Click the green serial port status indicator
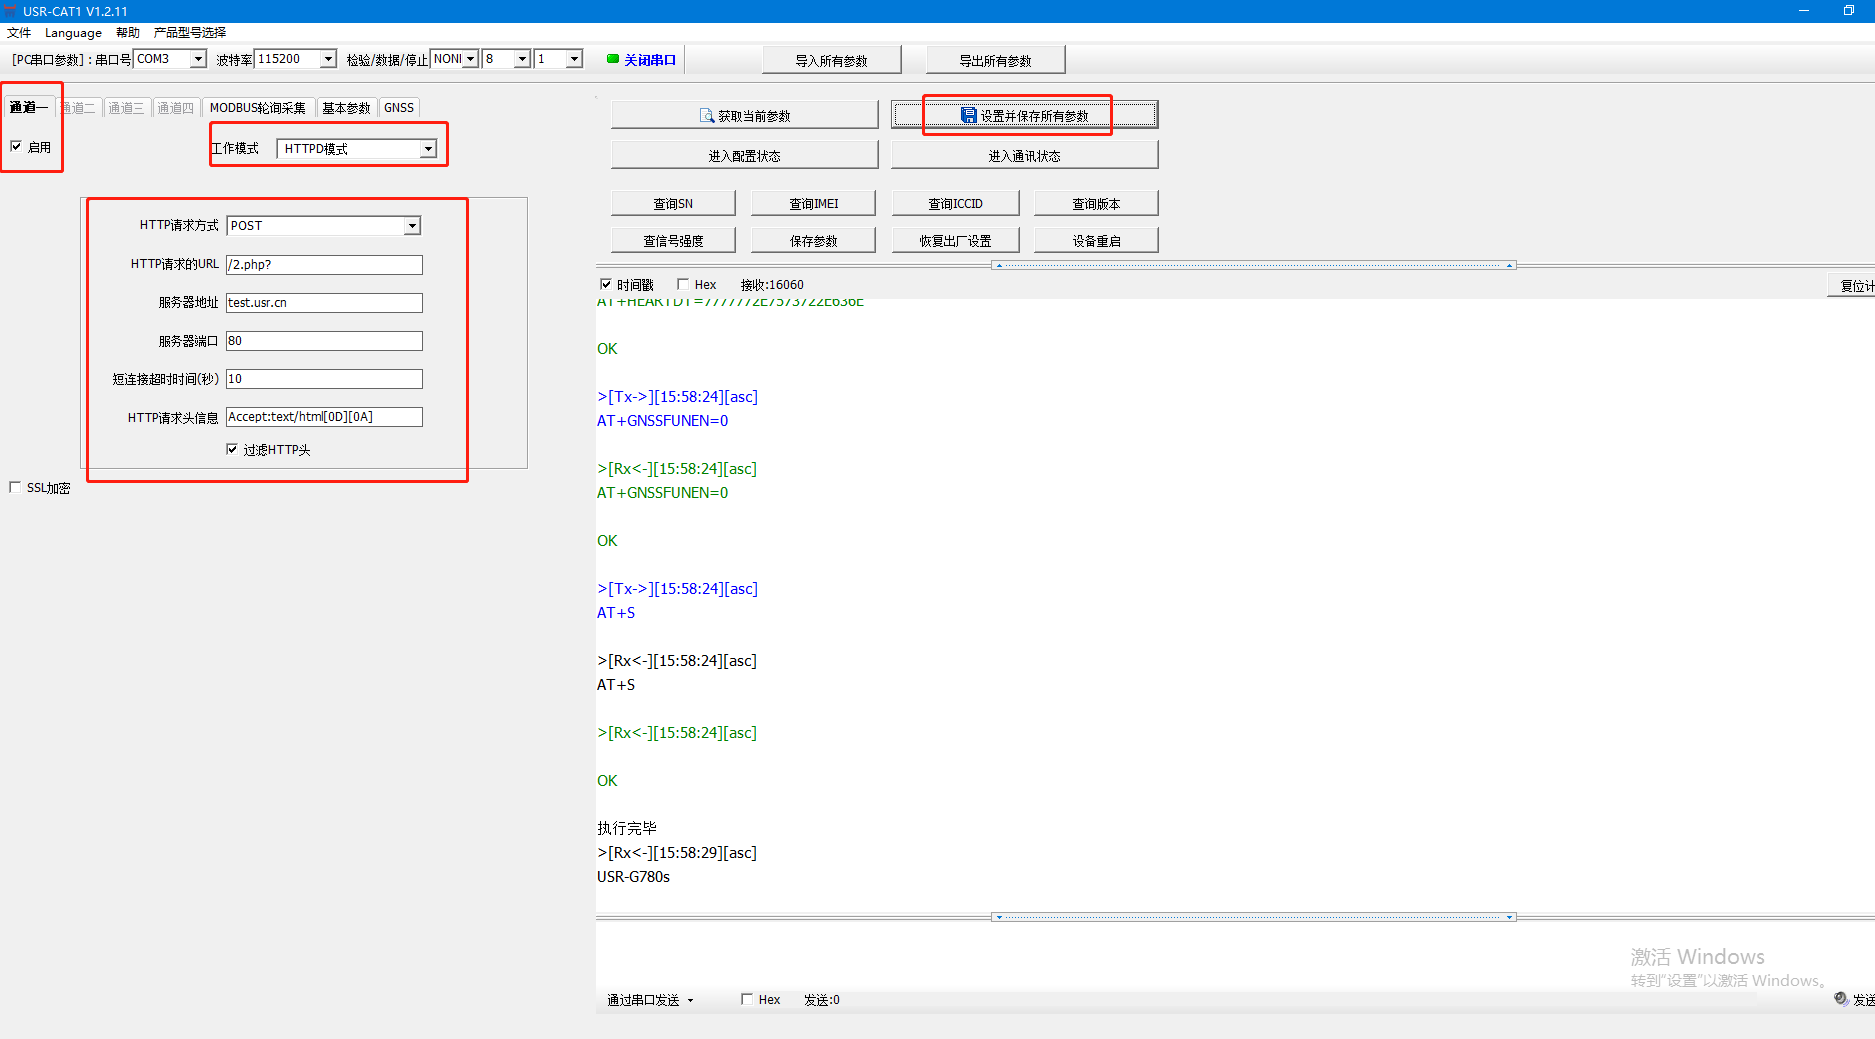This screenshot has width=1875, height=1039. pos(613,59)
